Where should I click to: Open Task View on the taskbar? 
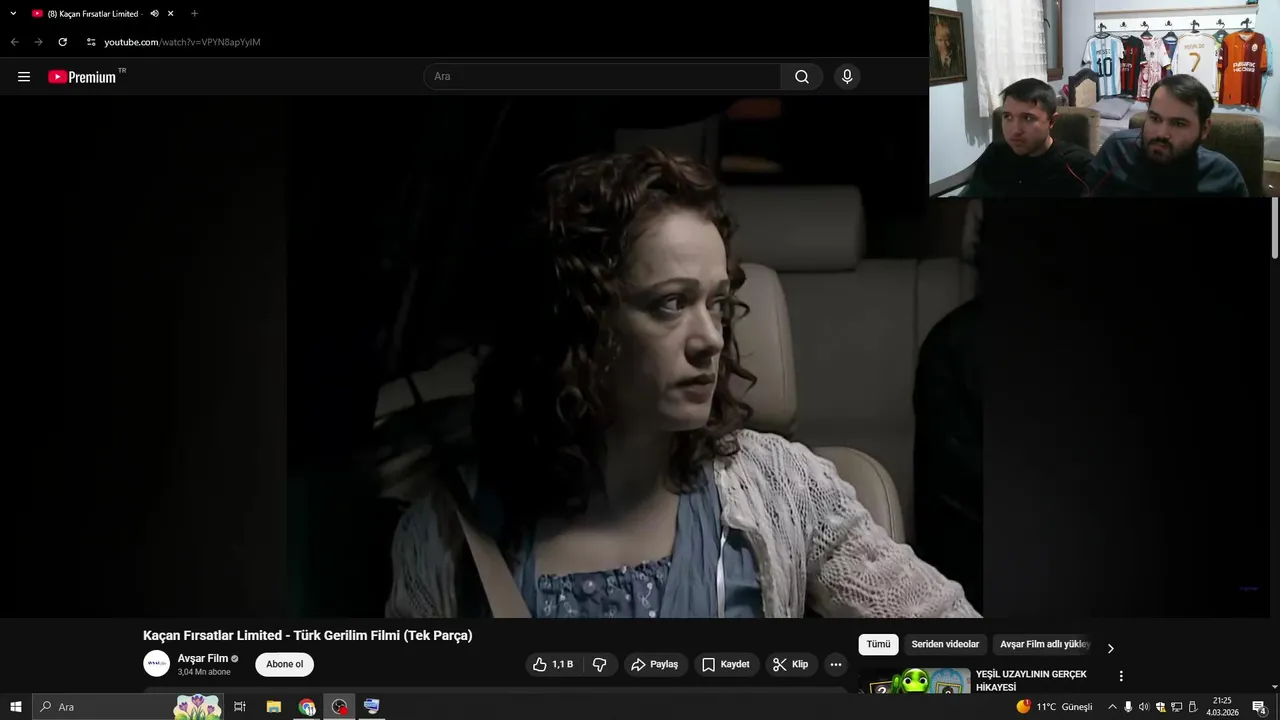[240, 707]
